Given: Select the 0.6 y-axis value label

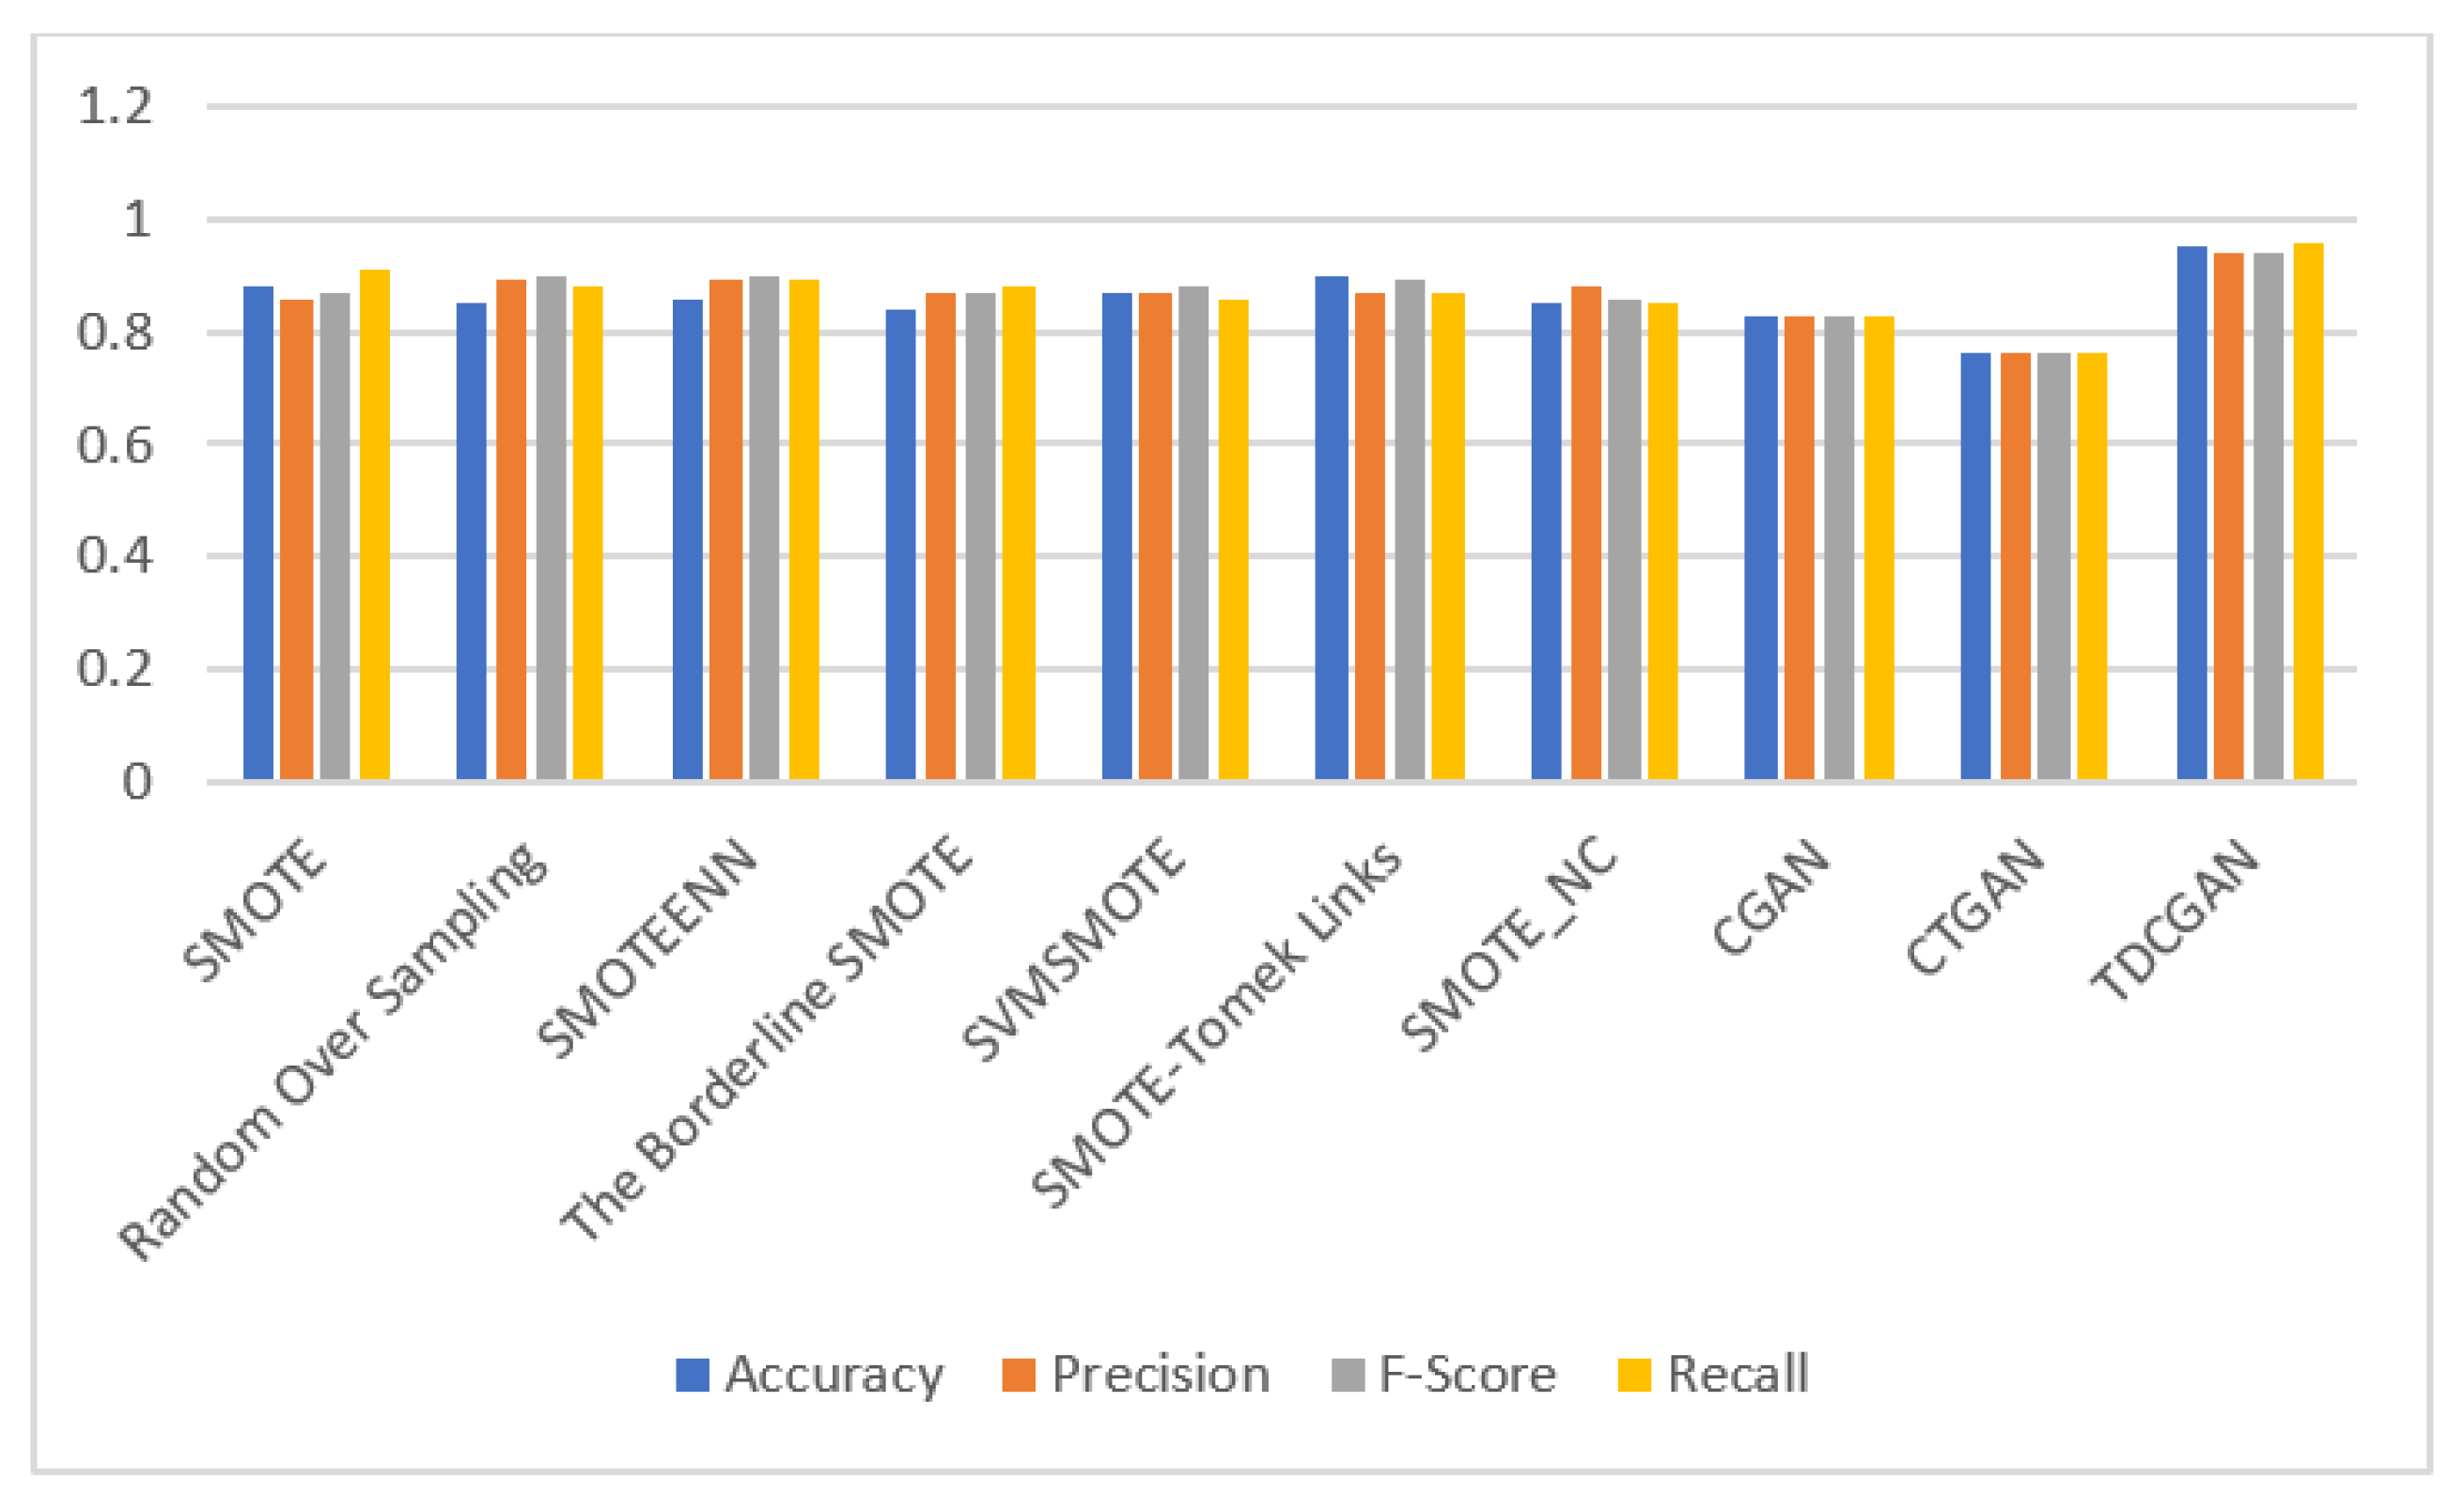Looking at the screenshot, I should pos(115,445).
